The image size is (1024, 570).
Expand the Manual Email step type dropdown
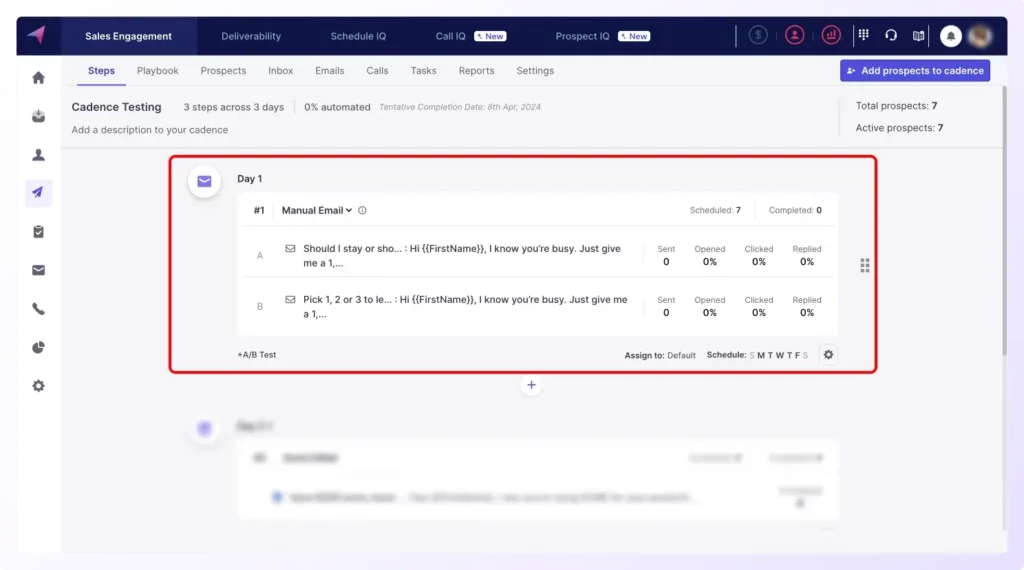(317, 210)
